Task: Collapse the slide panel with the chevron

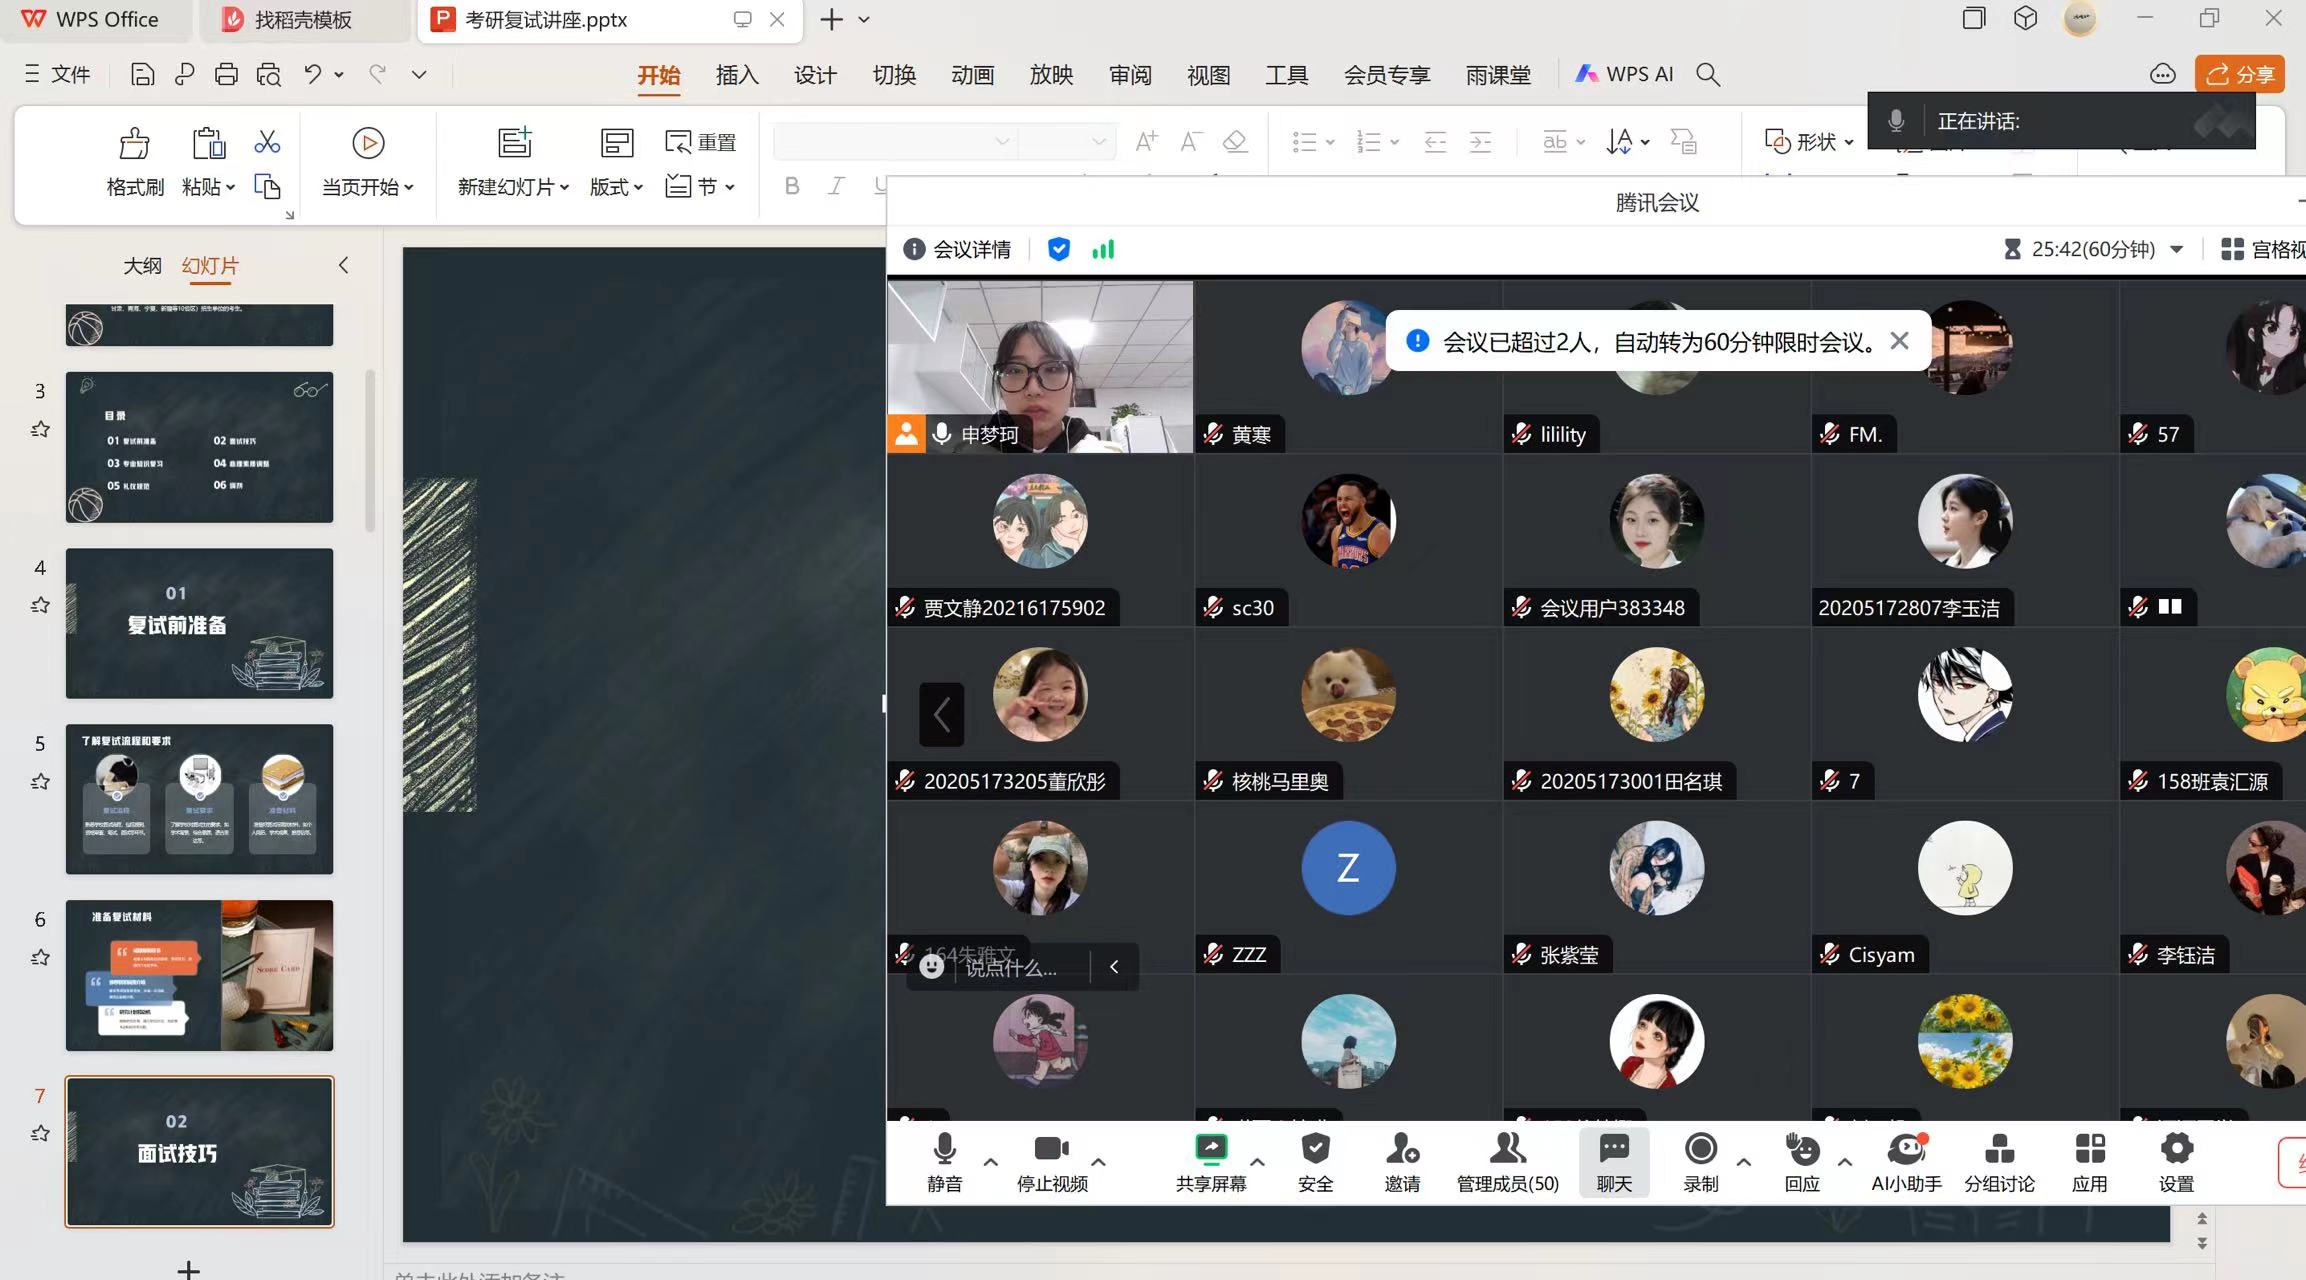Action: (x=343, y=266)
